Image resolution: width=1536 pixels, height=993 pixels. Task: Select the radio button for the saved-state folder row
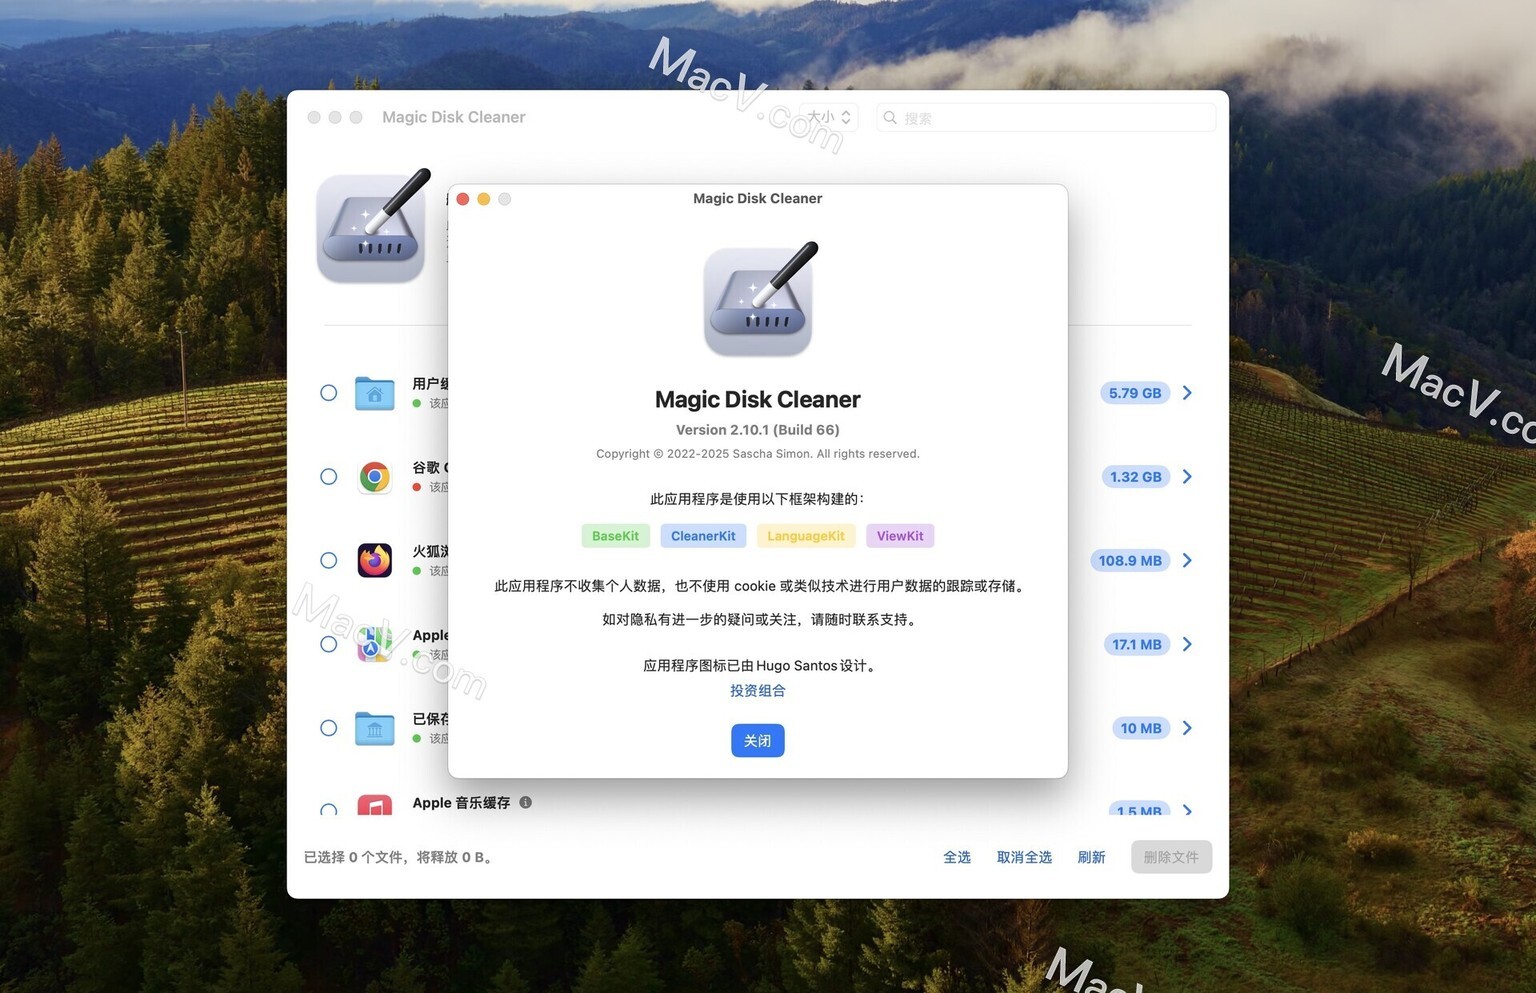coord(328,728)
